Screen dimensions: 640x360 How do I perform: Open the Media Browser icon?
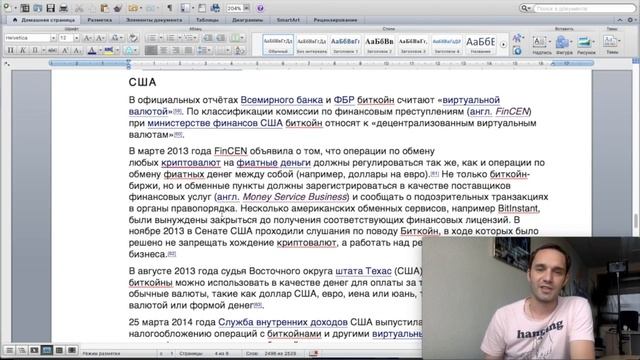pos(215,8)
